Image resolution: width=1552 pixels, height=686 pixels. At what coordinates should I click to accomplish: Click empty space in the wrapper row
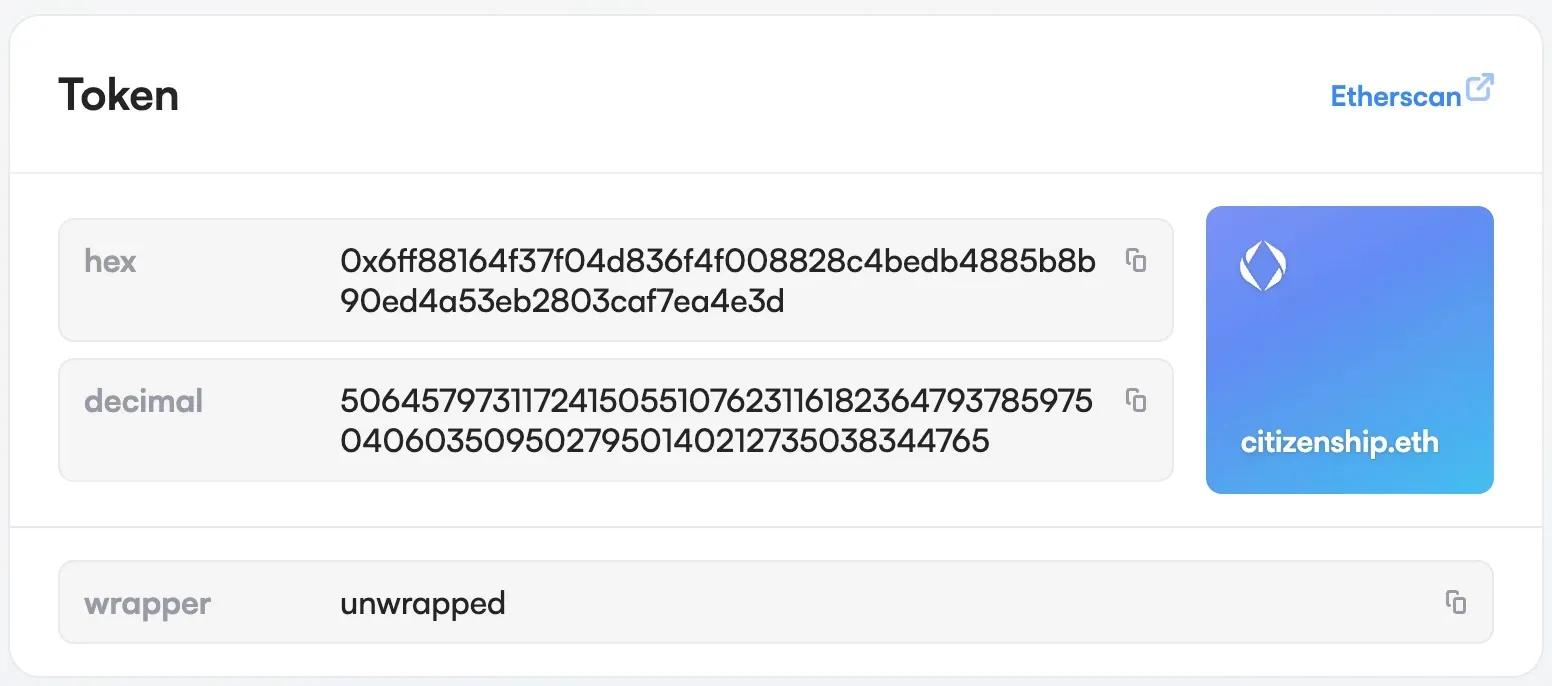click(x=950, y=603)
